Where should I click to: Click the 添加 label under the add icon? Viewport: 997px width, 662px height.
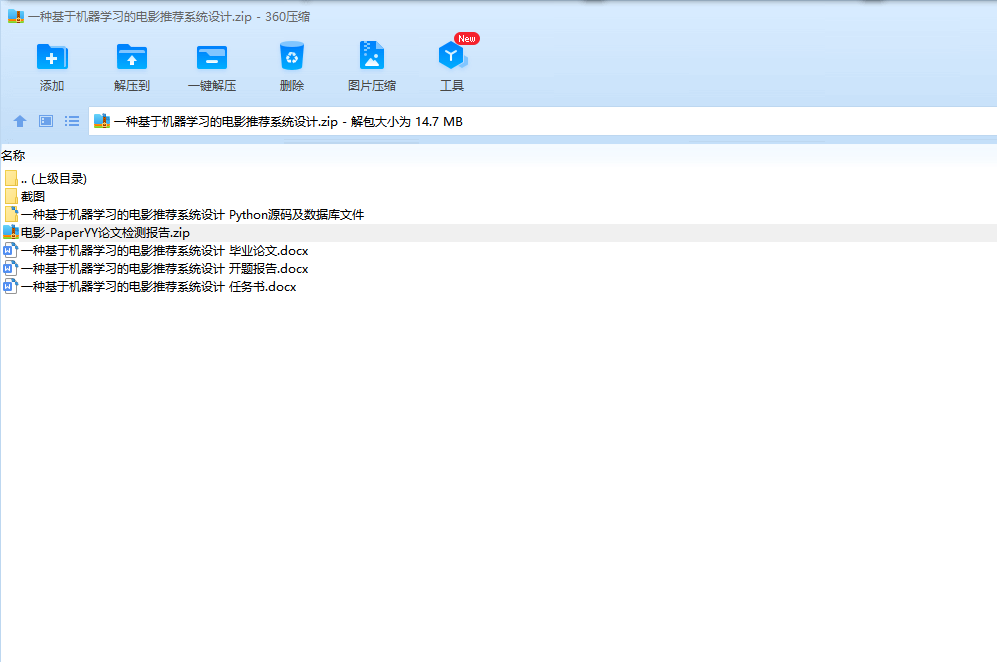coord(52,86)
